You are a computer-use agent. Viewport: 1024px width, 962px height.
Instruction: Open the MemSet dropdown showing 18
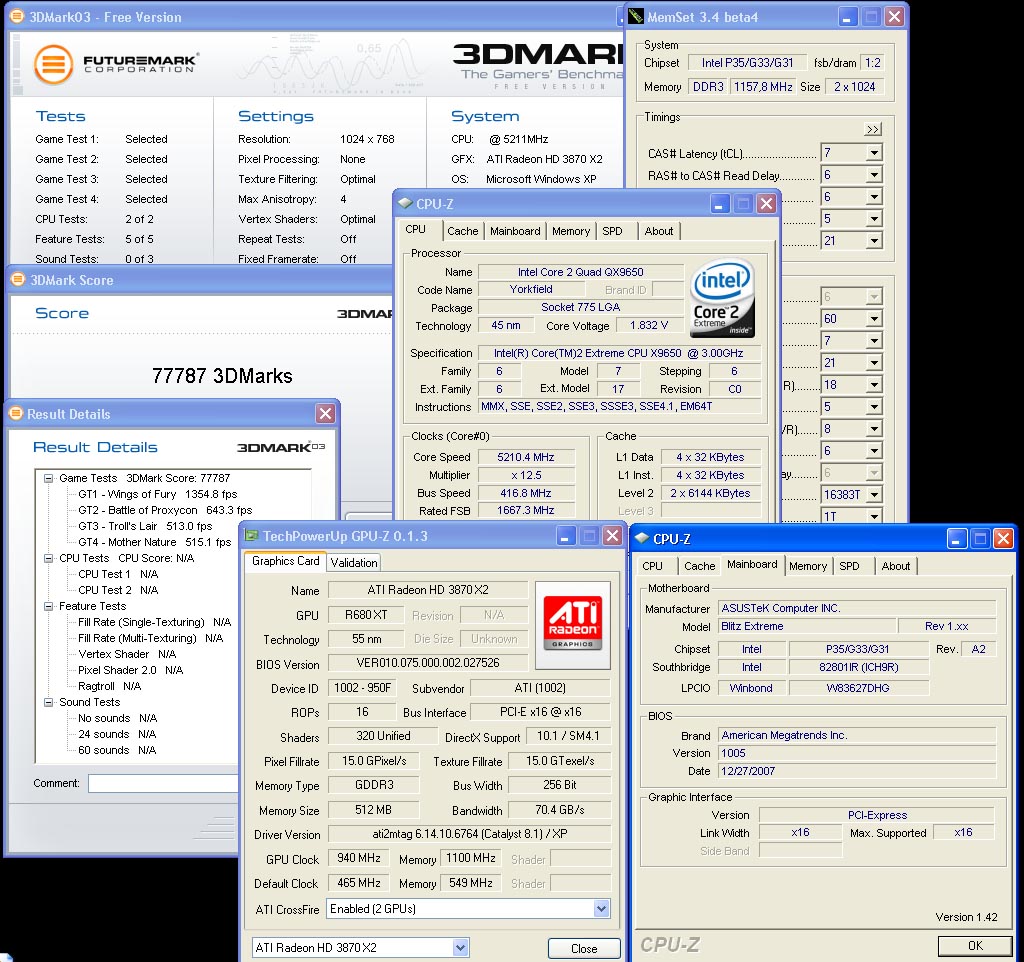874,385
